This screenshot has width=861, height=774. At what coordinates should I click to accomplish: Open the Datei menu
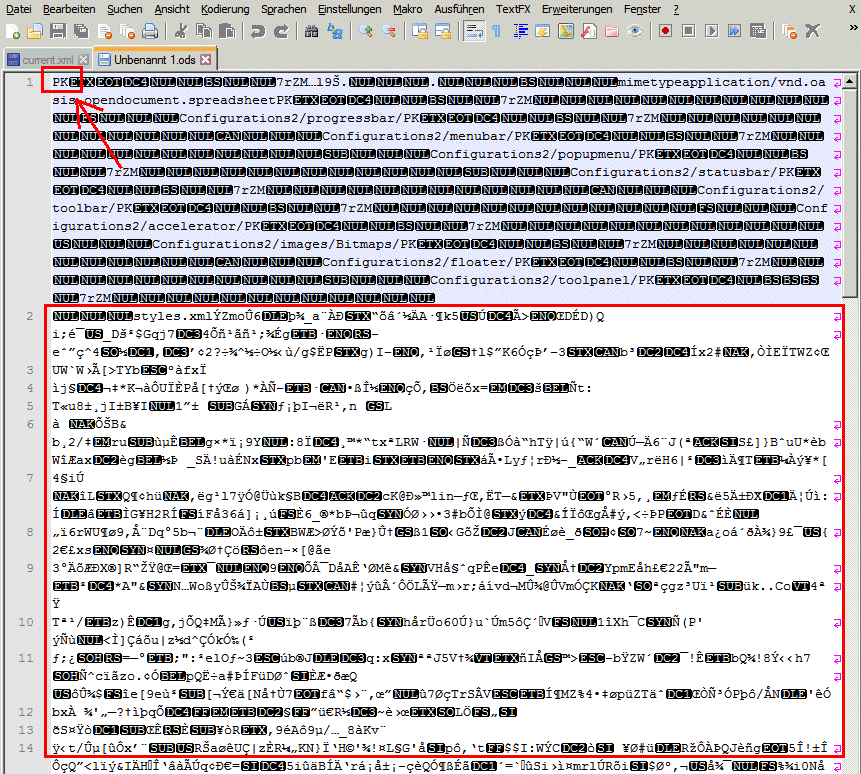point(18,9)
